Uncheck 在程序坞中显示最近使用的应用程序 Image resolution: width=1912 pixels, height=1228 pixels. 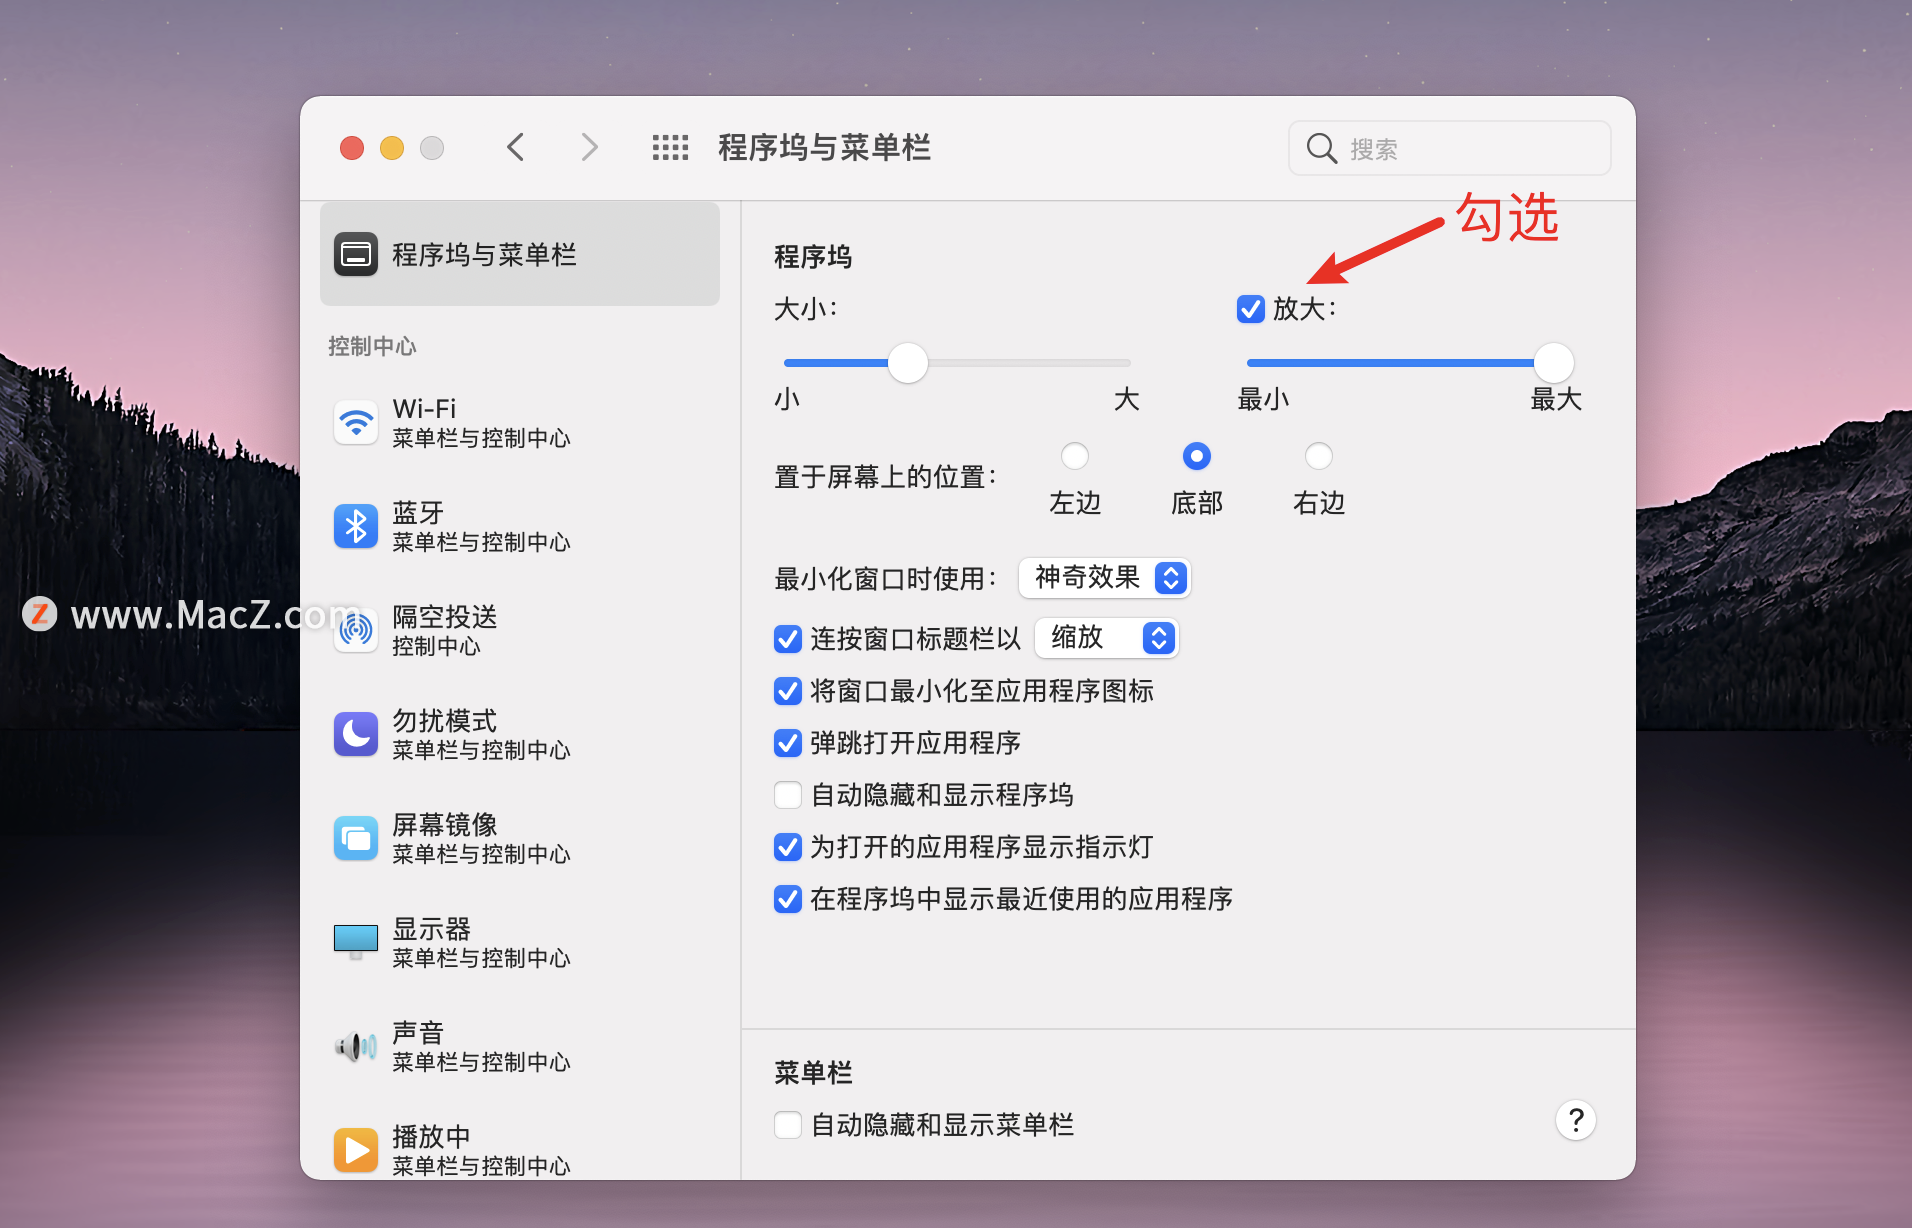pyautogui.click(x=788, y=899)
